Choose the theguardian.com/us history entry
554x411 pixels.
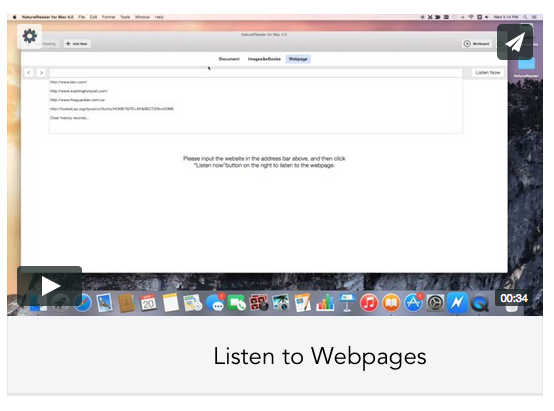[x=77, y=100]
